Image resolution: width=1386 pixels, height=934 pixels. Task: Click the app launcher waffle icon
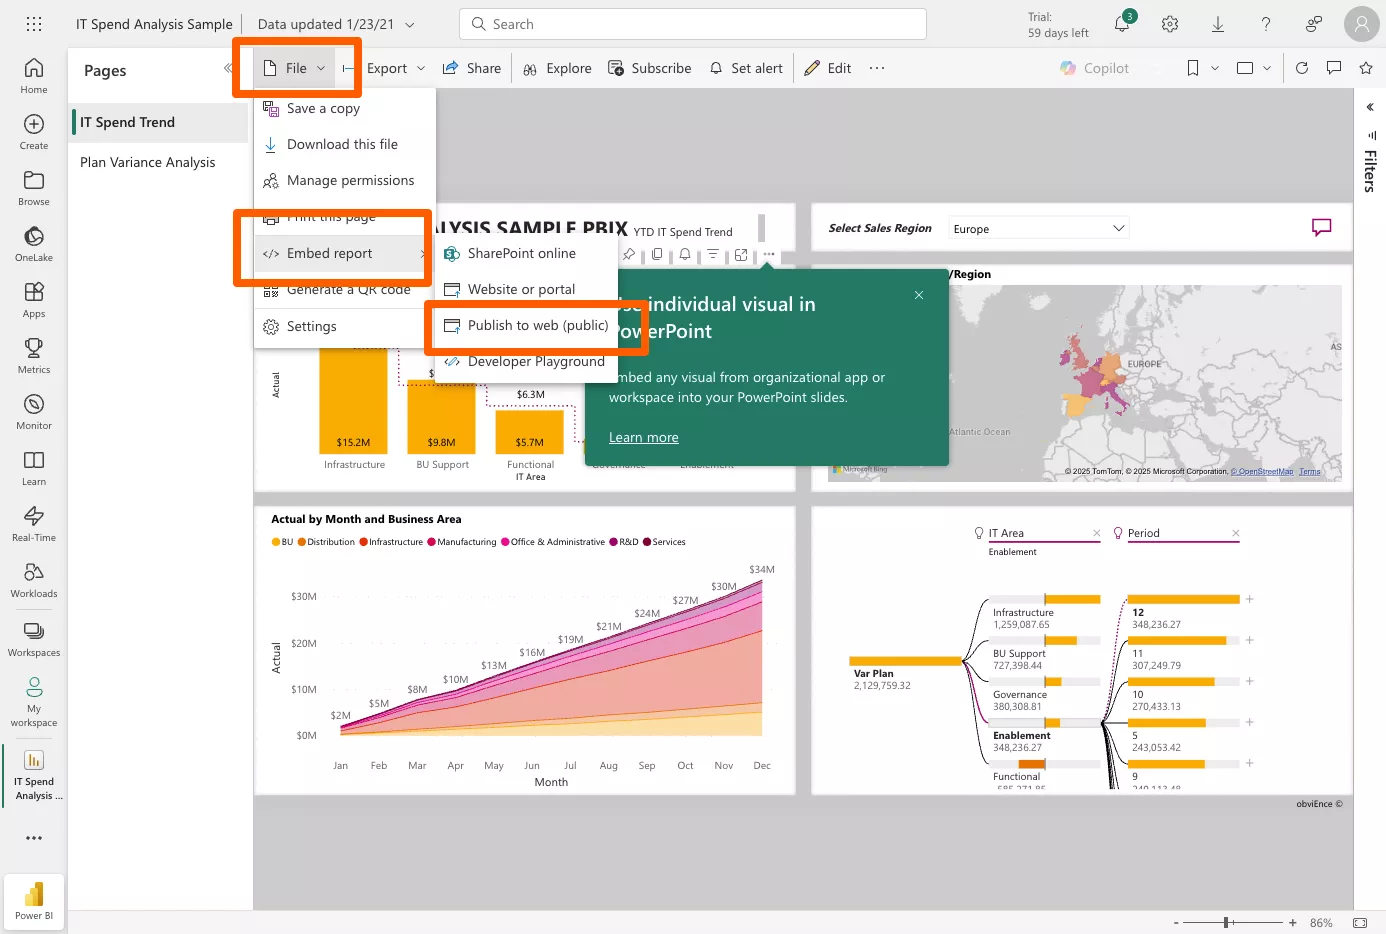34,24
